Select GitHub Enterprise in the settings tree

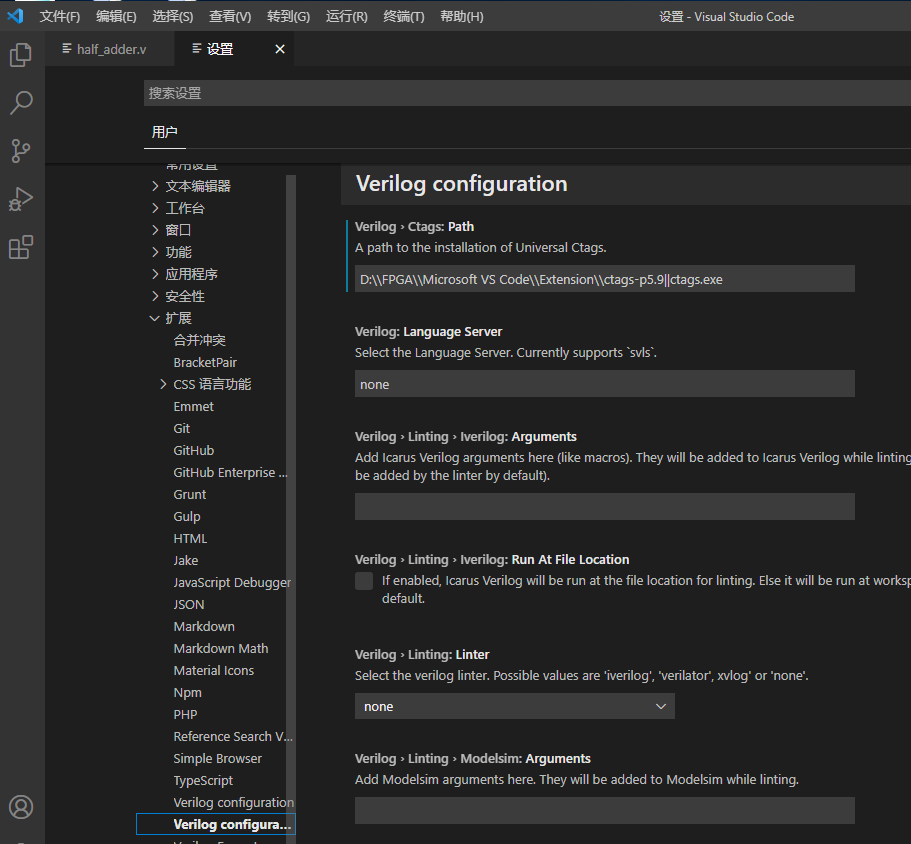pos(230,473)
